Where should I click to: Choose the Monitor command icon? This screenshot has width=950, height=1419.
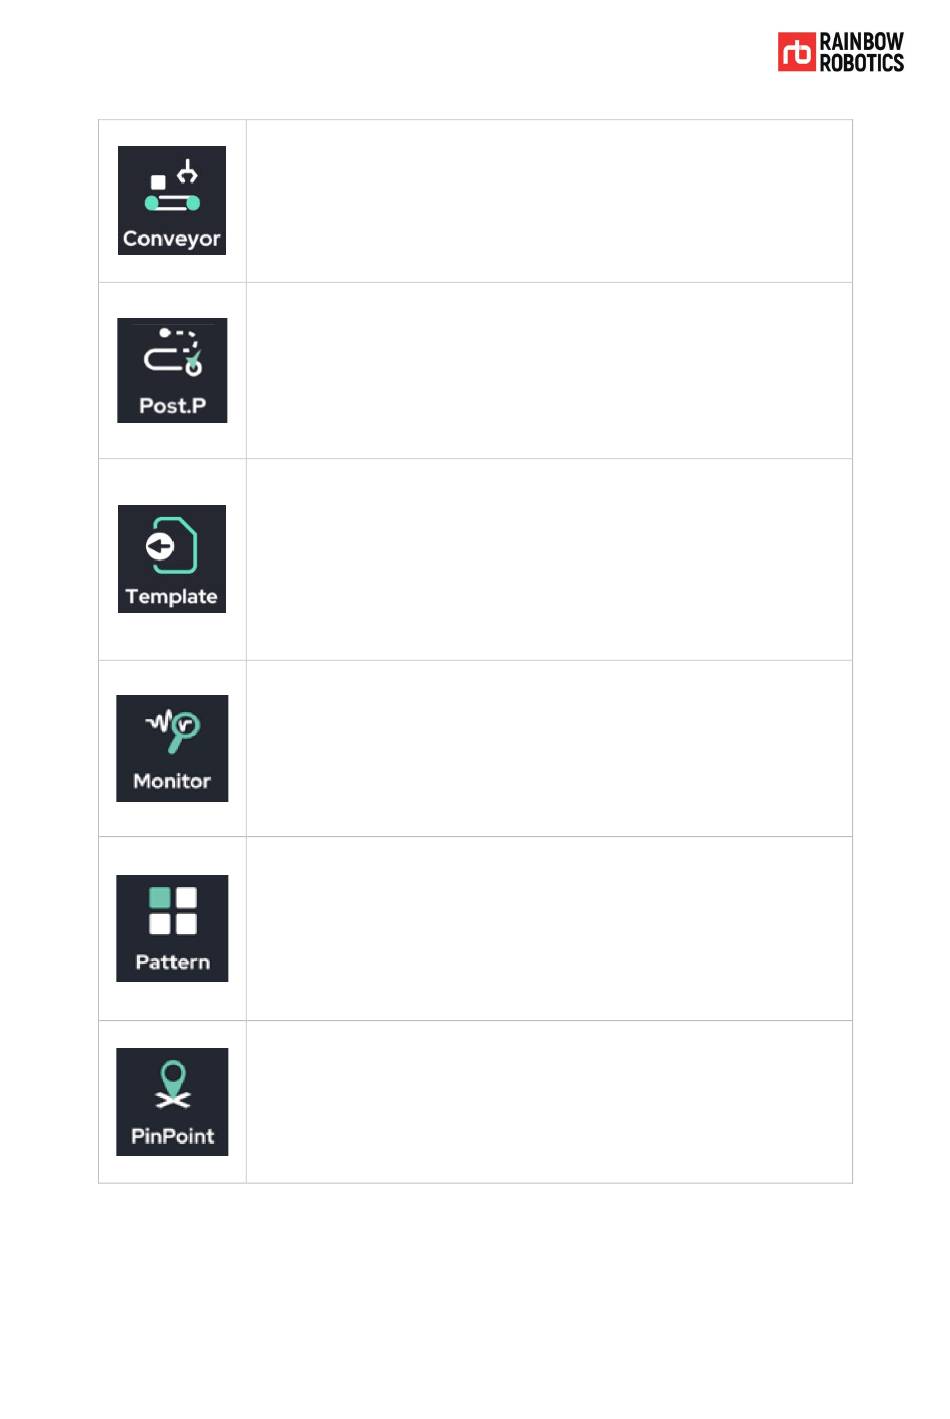[172, 748]
